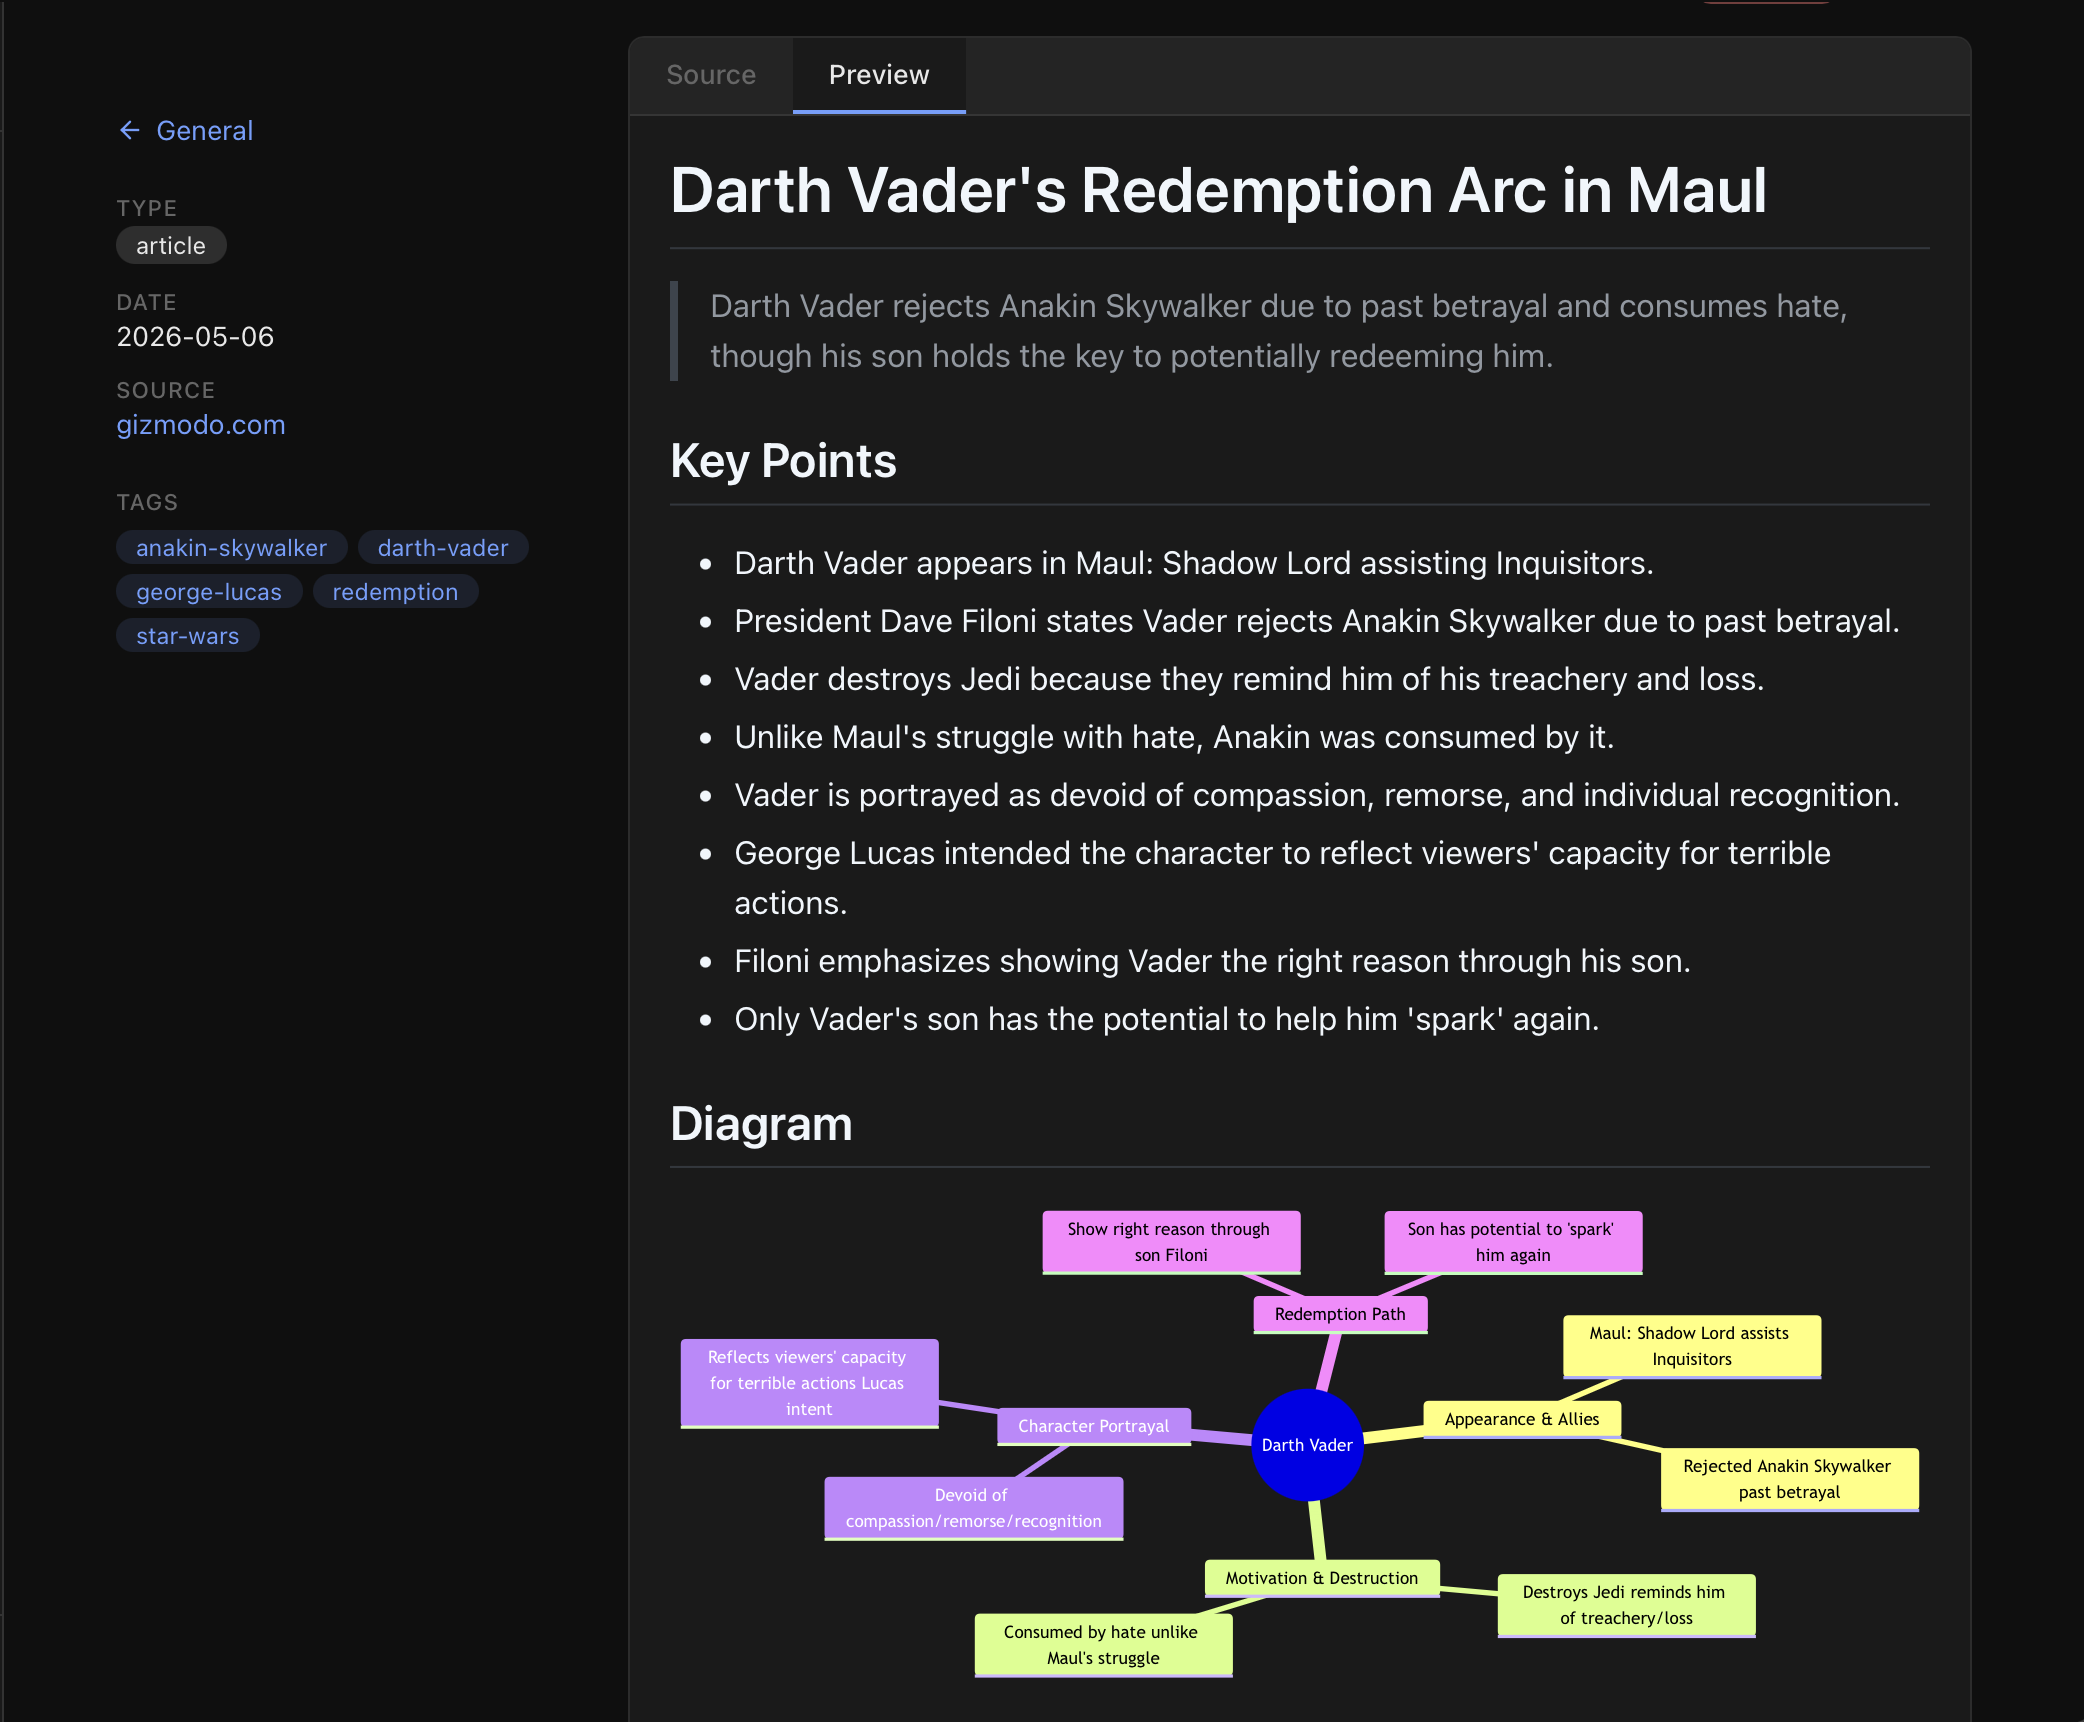
Task: Click bullet 'Darth Vader appears in Maul: Shadow Lord'
Action: pyautogui.click(x=1194, y=563)
